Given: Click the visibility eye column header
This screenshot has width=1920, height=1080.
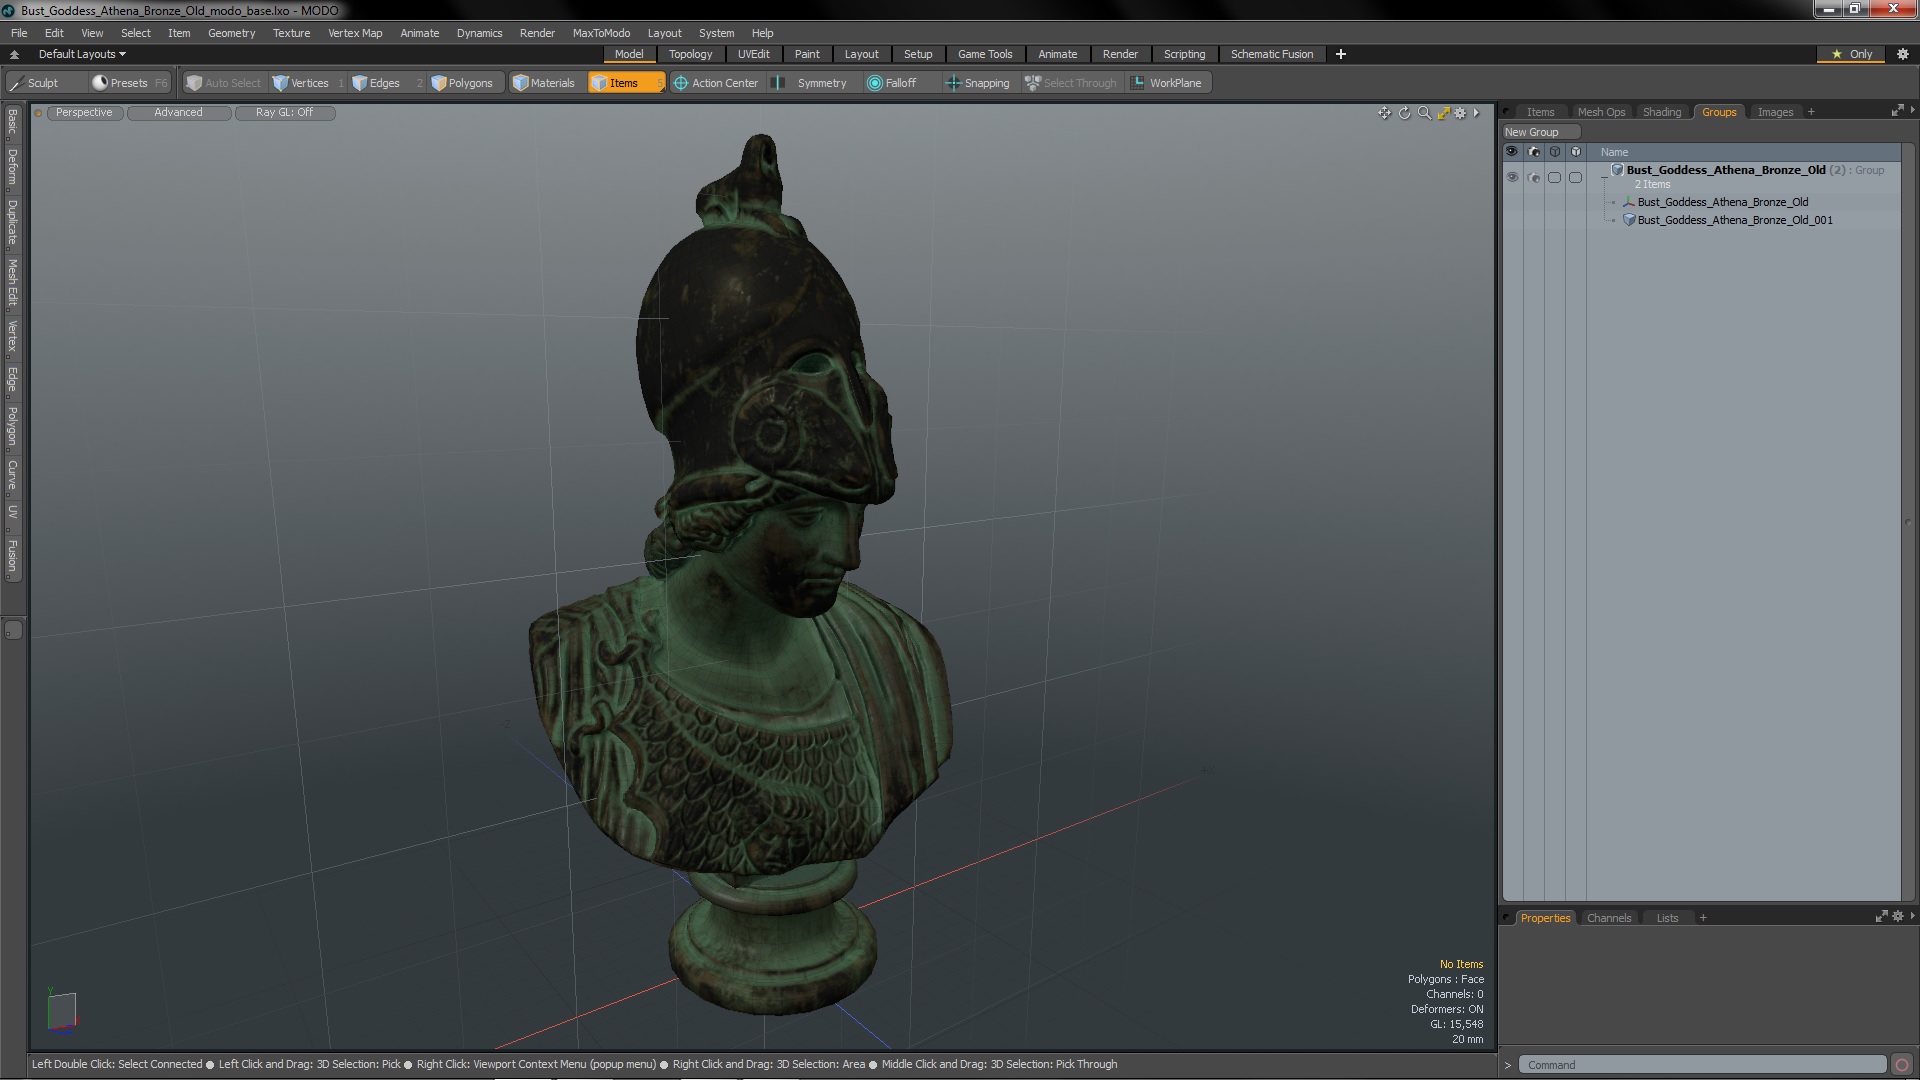Looking at the screenshot, I should coord(1512,152).
